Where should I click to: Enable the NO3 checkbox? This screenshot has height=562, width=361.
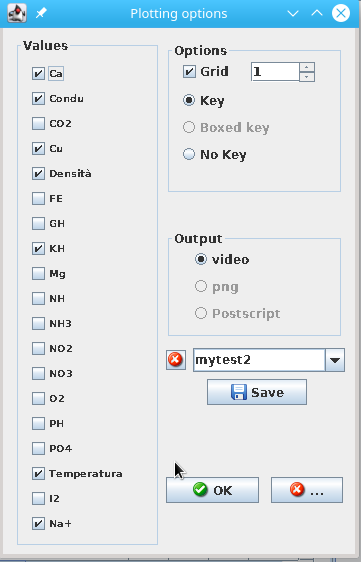coord(38,373)
